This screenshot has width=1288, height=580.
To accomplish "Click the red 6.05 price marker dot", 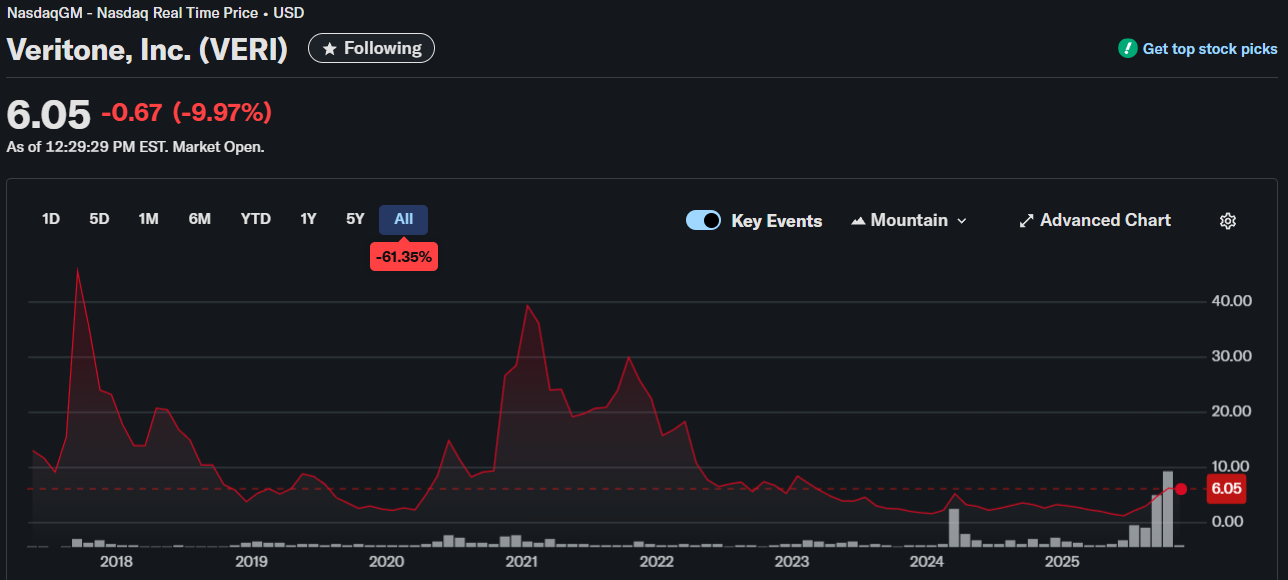I will 1181,489.
